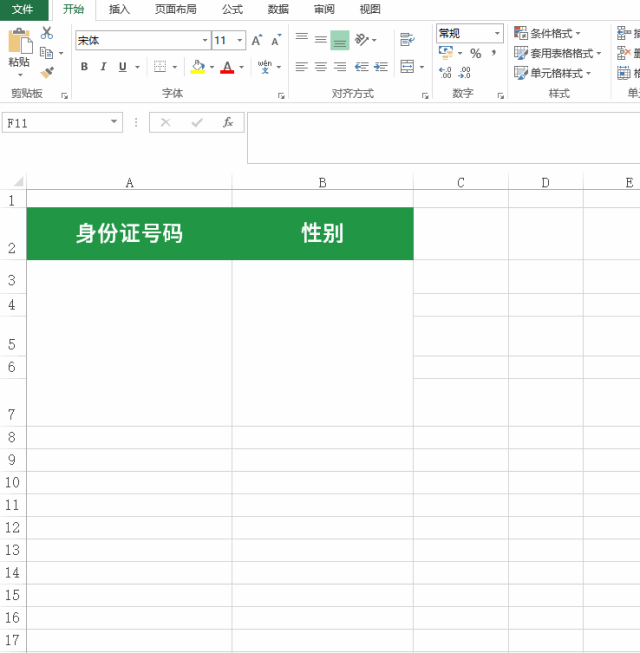Apply cell borders with the borders icon
This screenshot has width=640, height=653.
click(160, 67)
